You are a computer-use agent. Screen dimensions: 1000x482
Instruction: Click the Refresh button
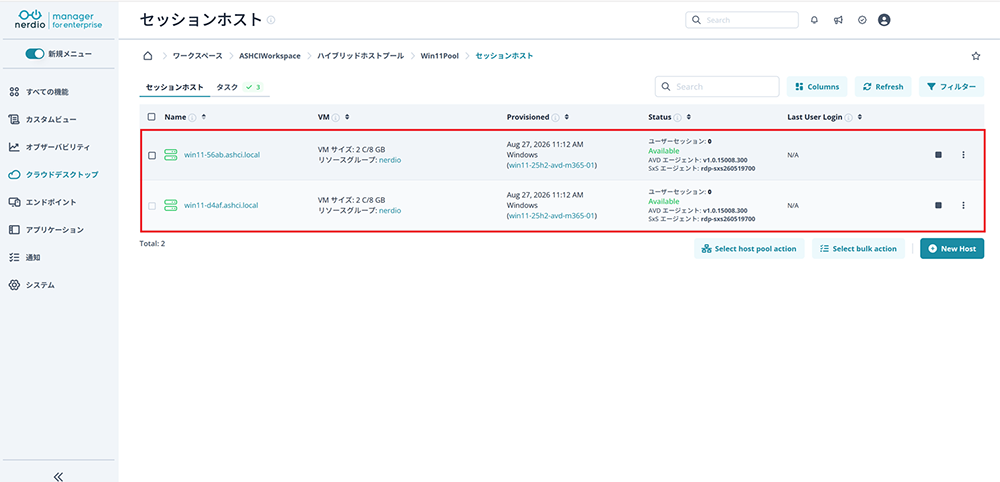(x=883, y=87)
